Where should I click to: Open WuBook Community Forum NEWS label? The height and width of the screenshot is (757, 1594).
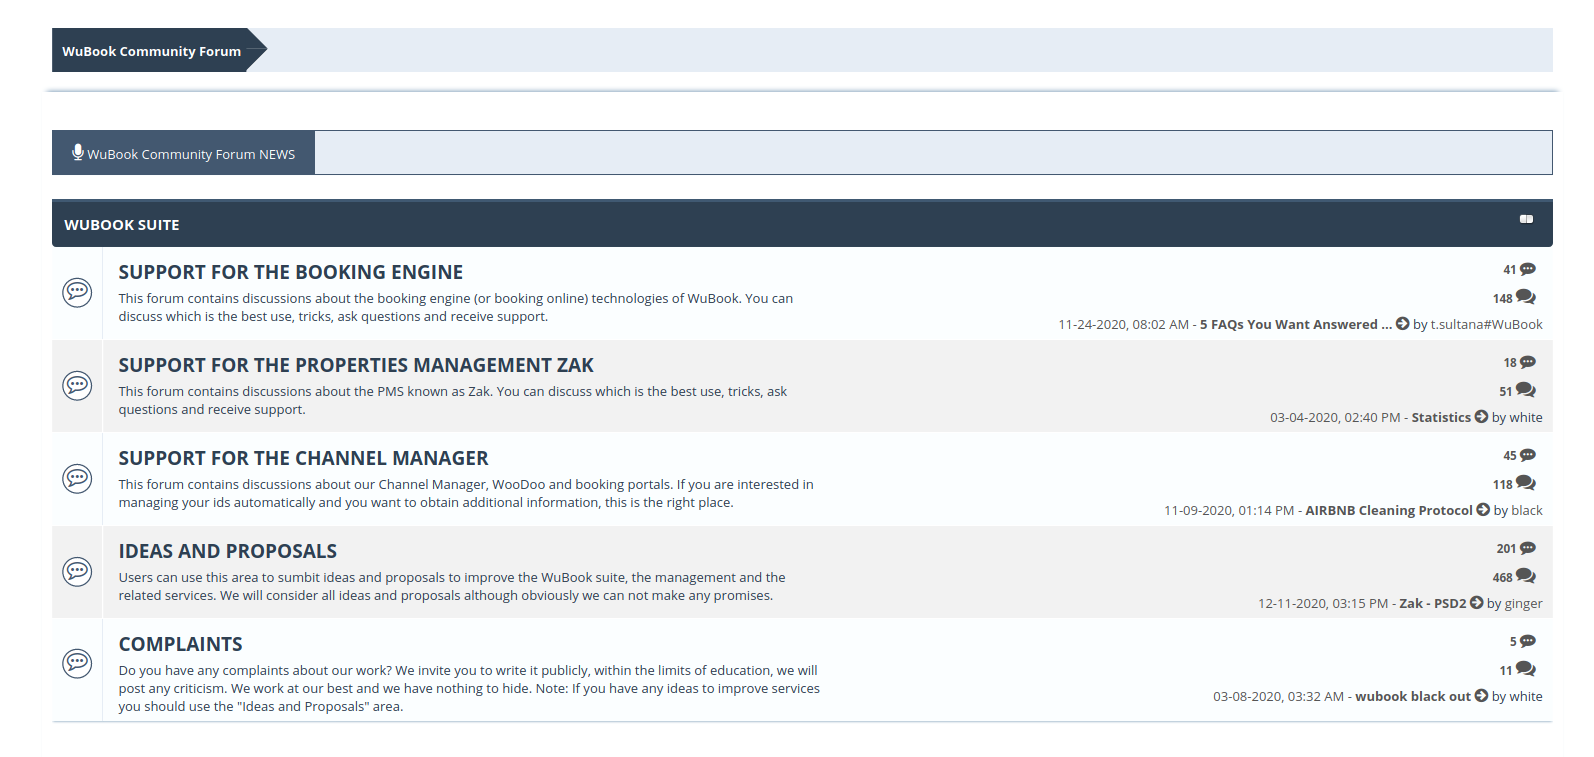point(191,154)
